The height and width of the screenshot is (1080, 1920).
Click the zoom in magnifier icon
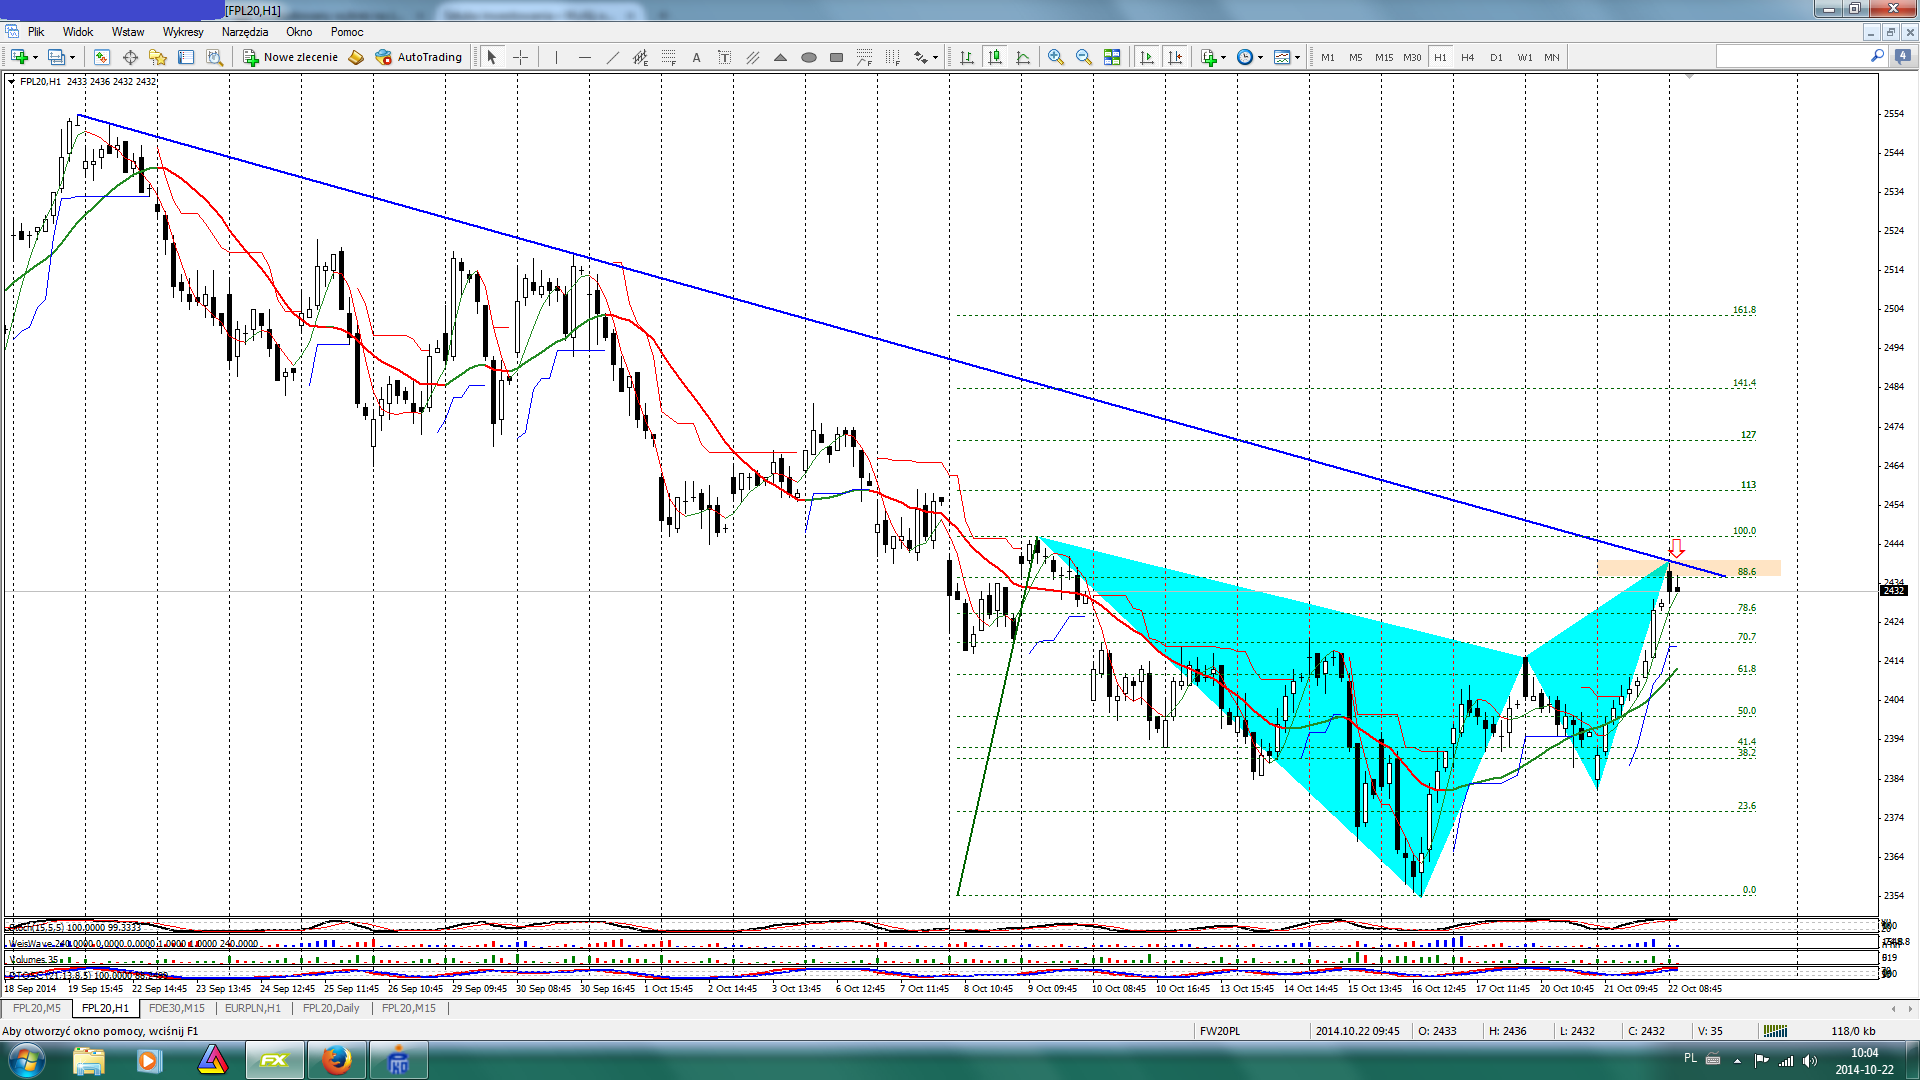1055,57
